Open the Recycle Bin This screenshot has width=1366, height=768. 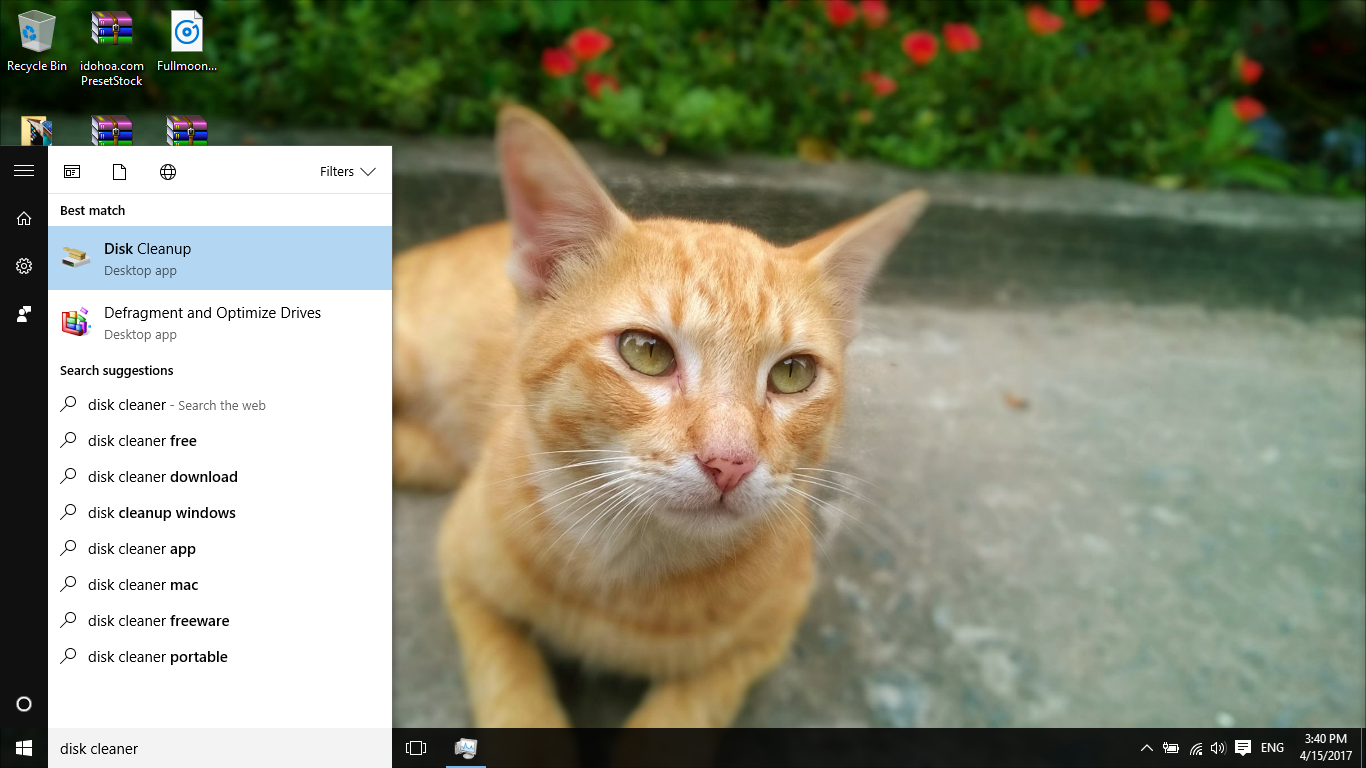pos(37,33)
